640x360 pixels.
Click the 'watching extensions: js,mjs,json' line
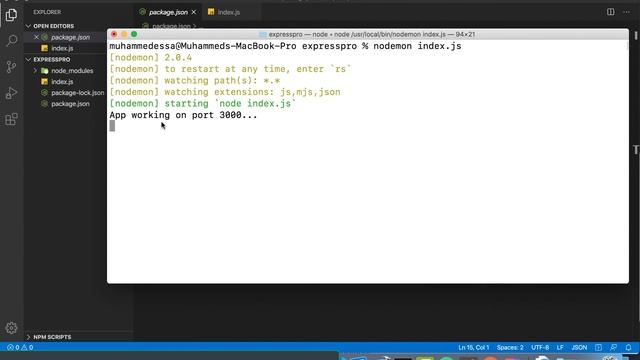coord(225,92)
